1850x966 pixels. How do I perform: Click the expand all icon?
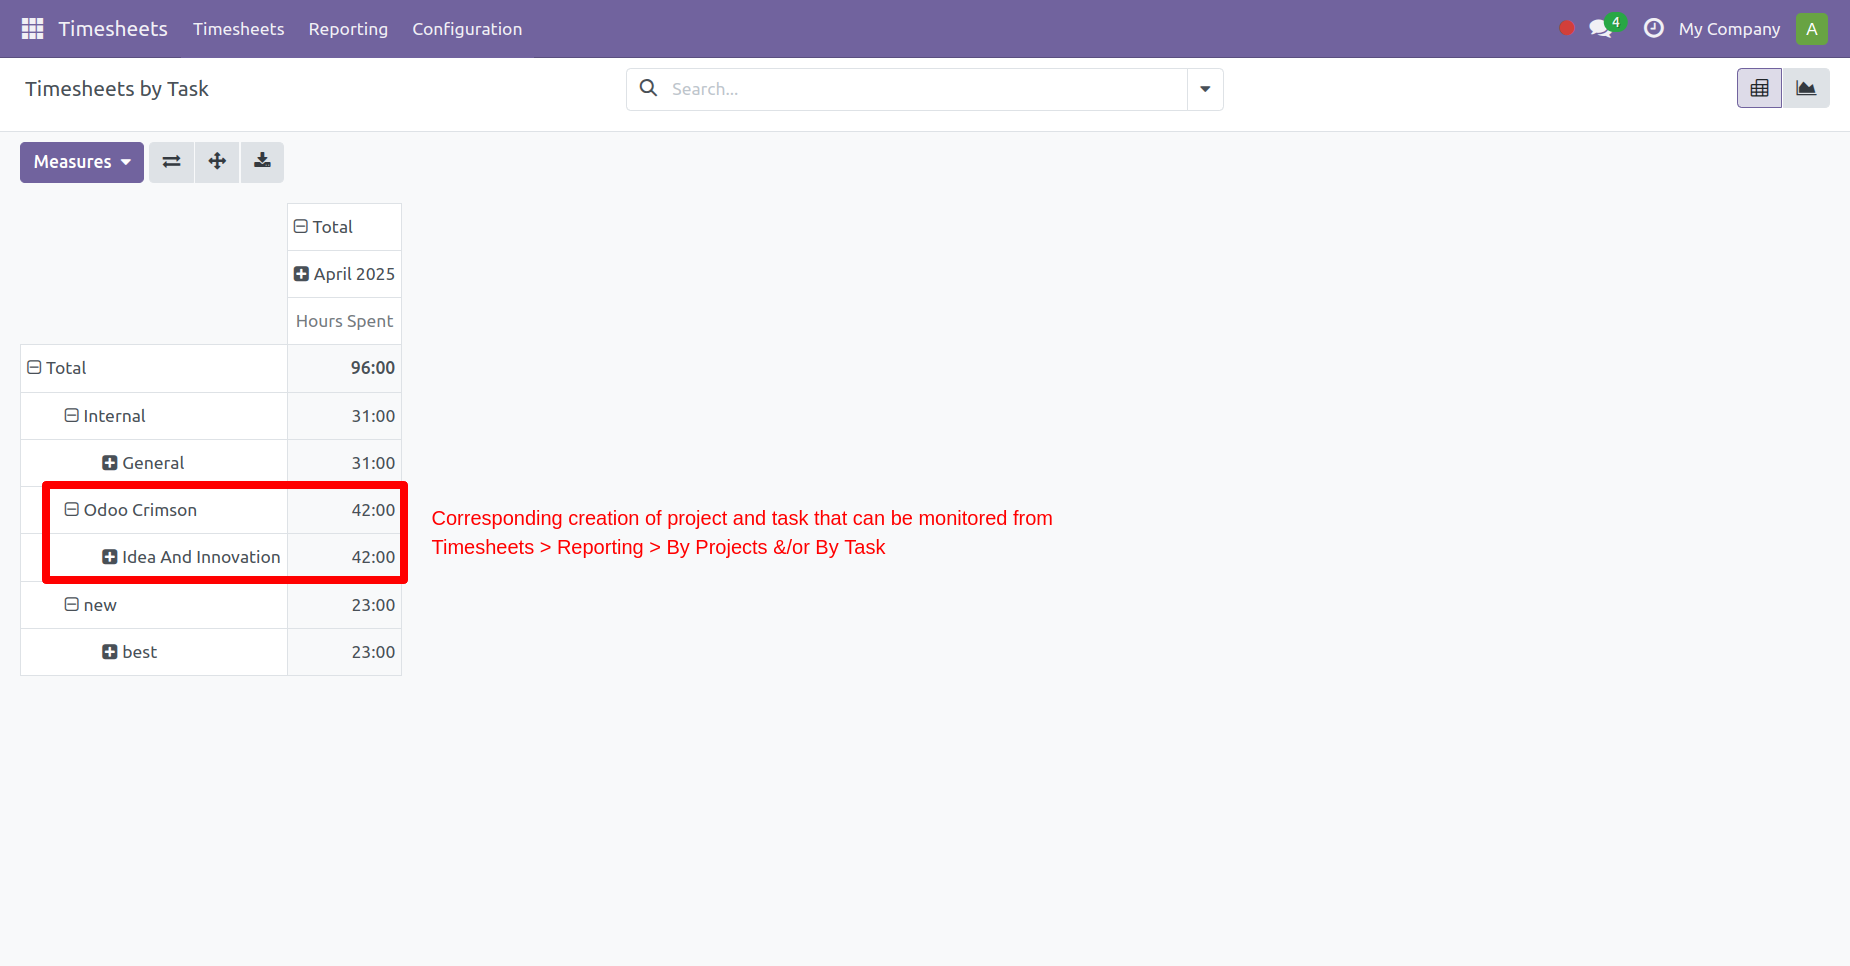pyautogui.click(x=217, y=162)
